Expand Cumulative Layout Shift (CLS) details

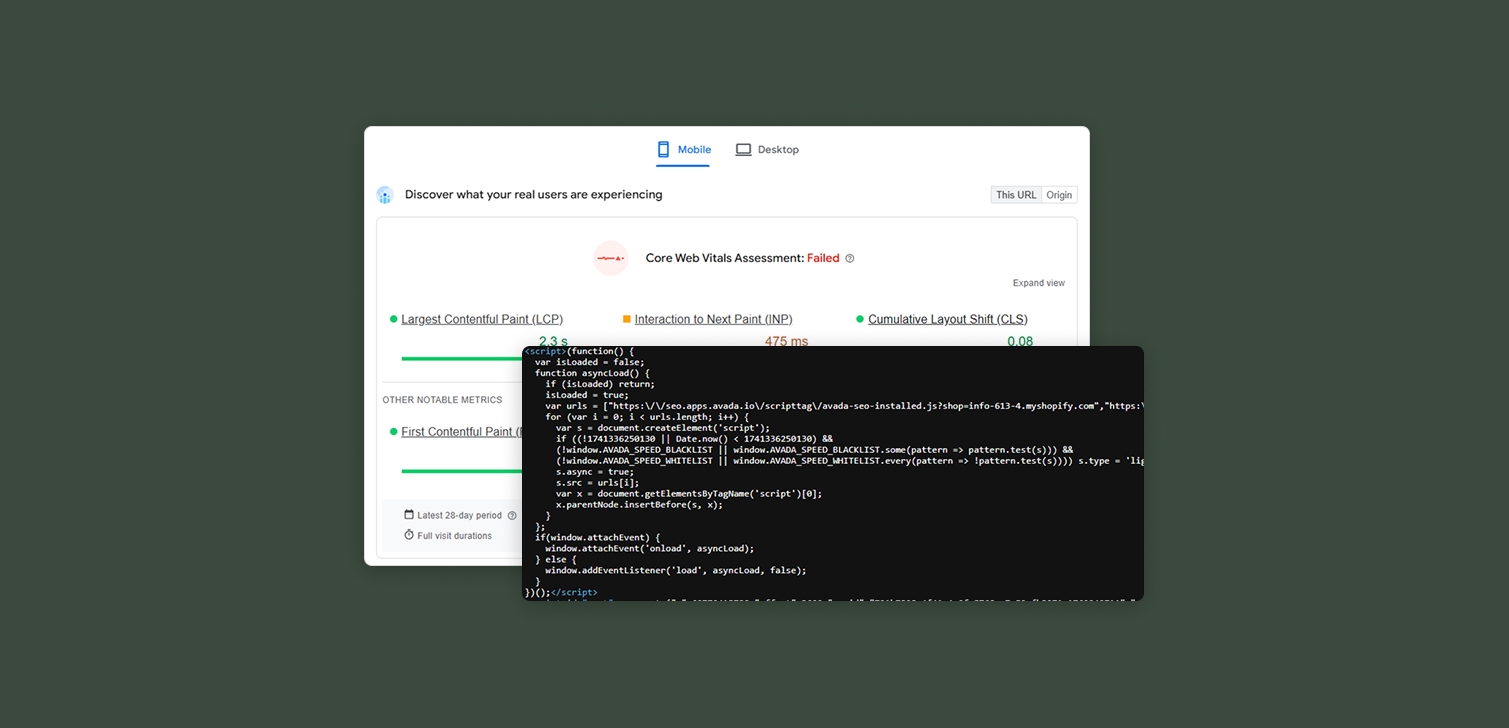[946, 318]
